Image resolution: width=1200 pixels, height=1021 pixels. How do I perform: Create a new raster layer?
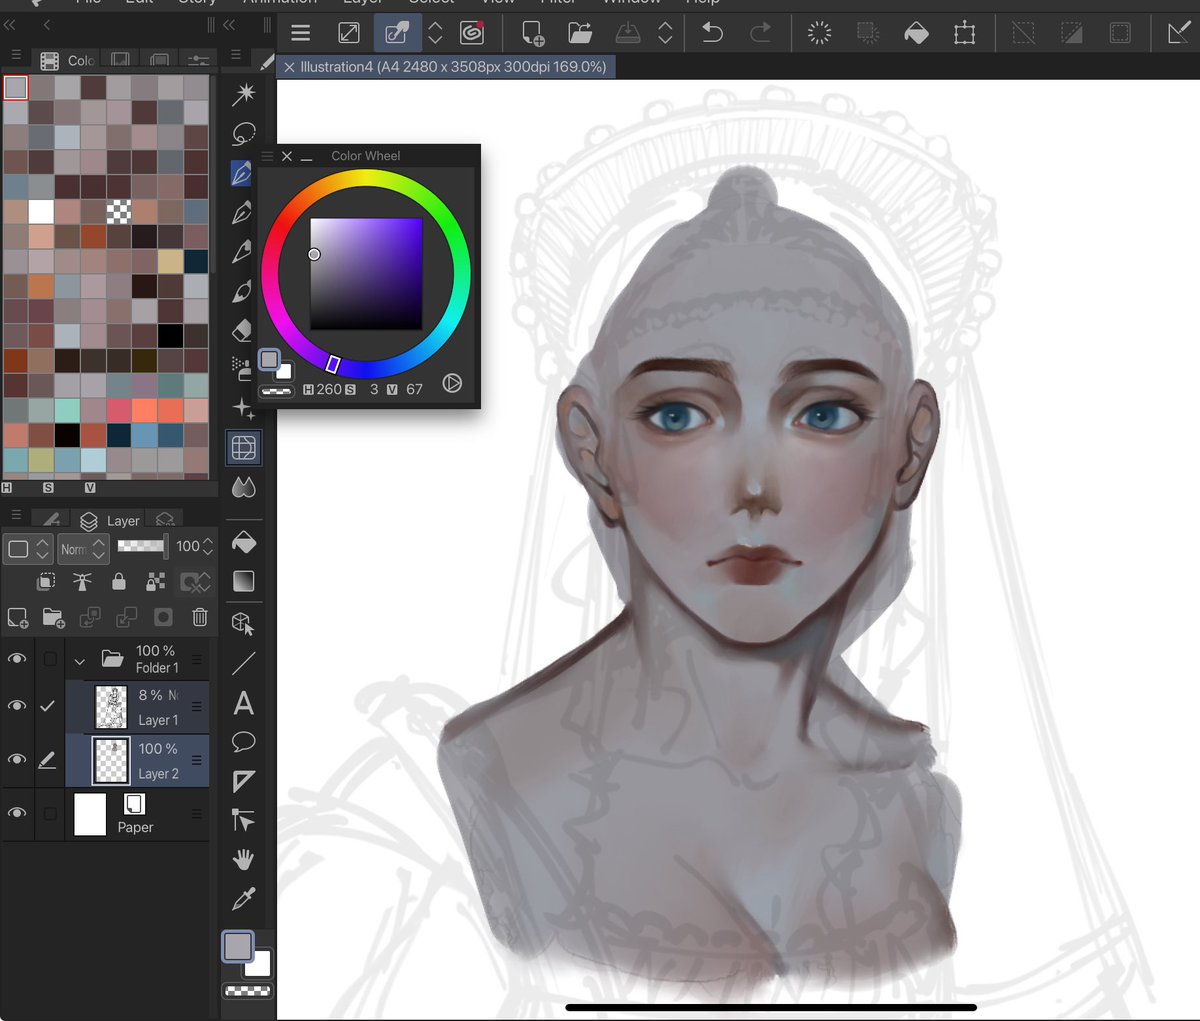click(18, 617)
